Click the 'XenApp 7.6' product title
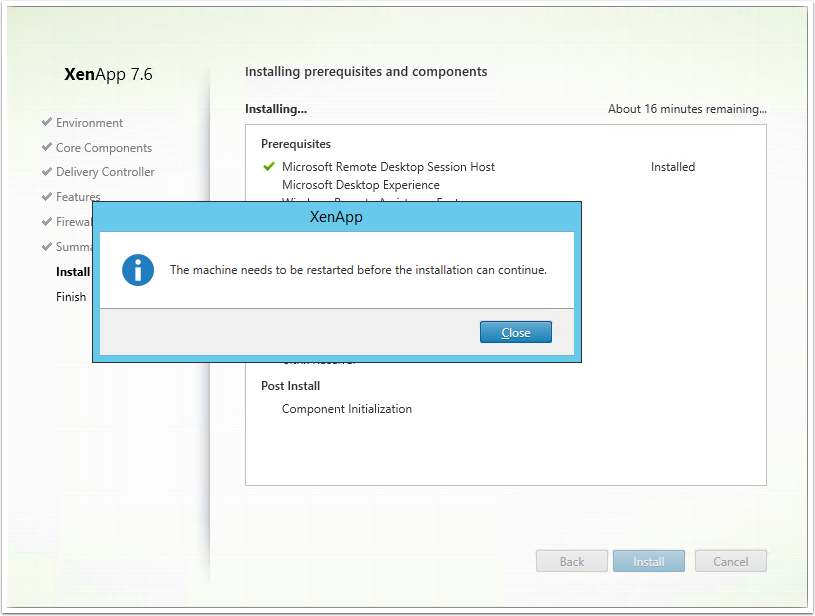Image resolution: width=815 pixels, height=616 pixels. [x=108, y=74]
